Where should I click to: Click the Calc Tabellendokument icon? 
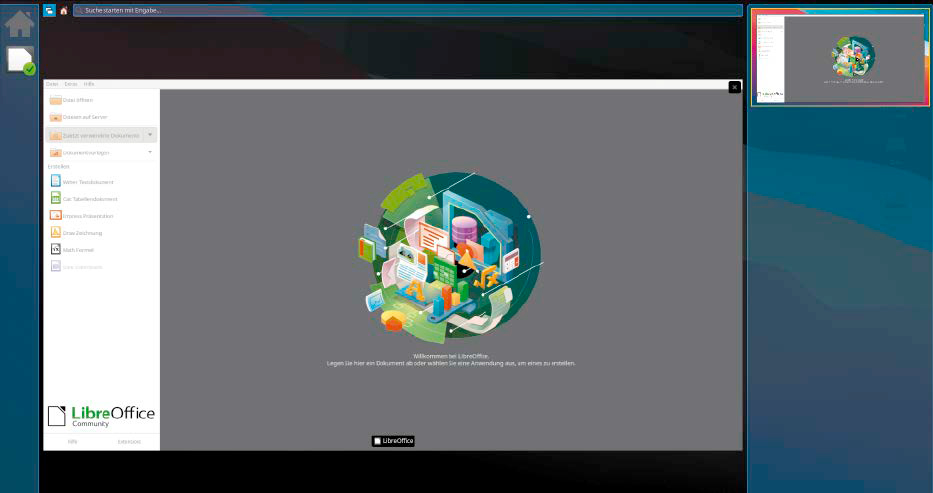tap(55, 198)
